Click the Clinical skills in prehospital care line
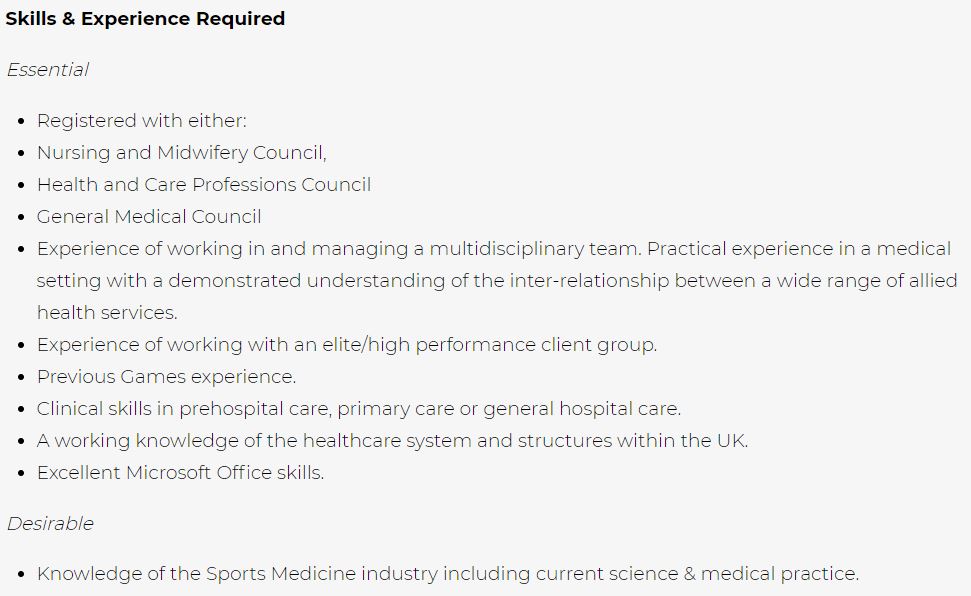 pyautogui.click(x=359, y=409)
